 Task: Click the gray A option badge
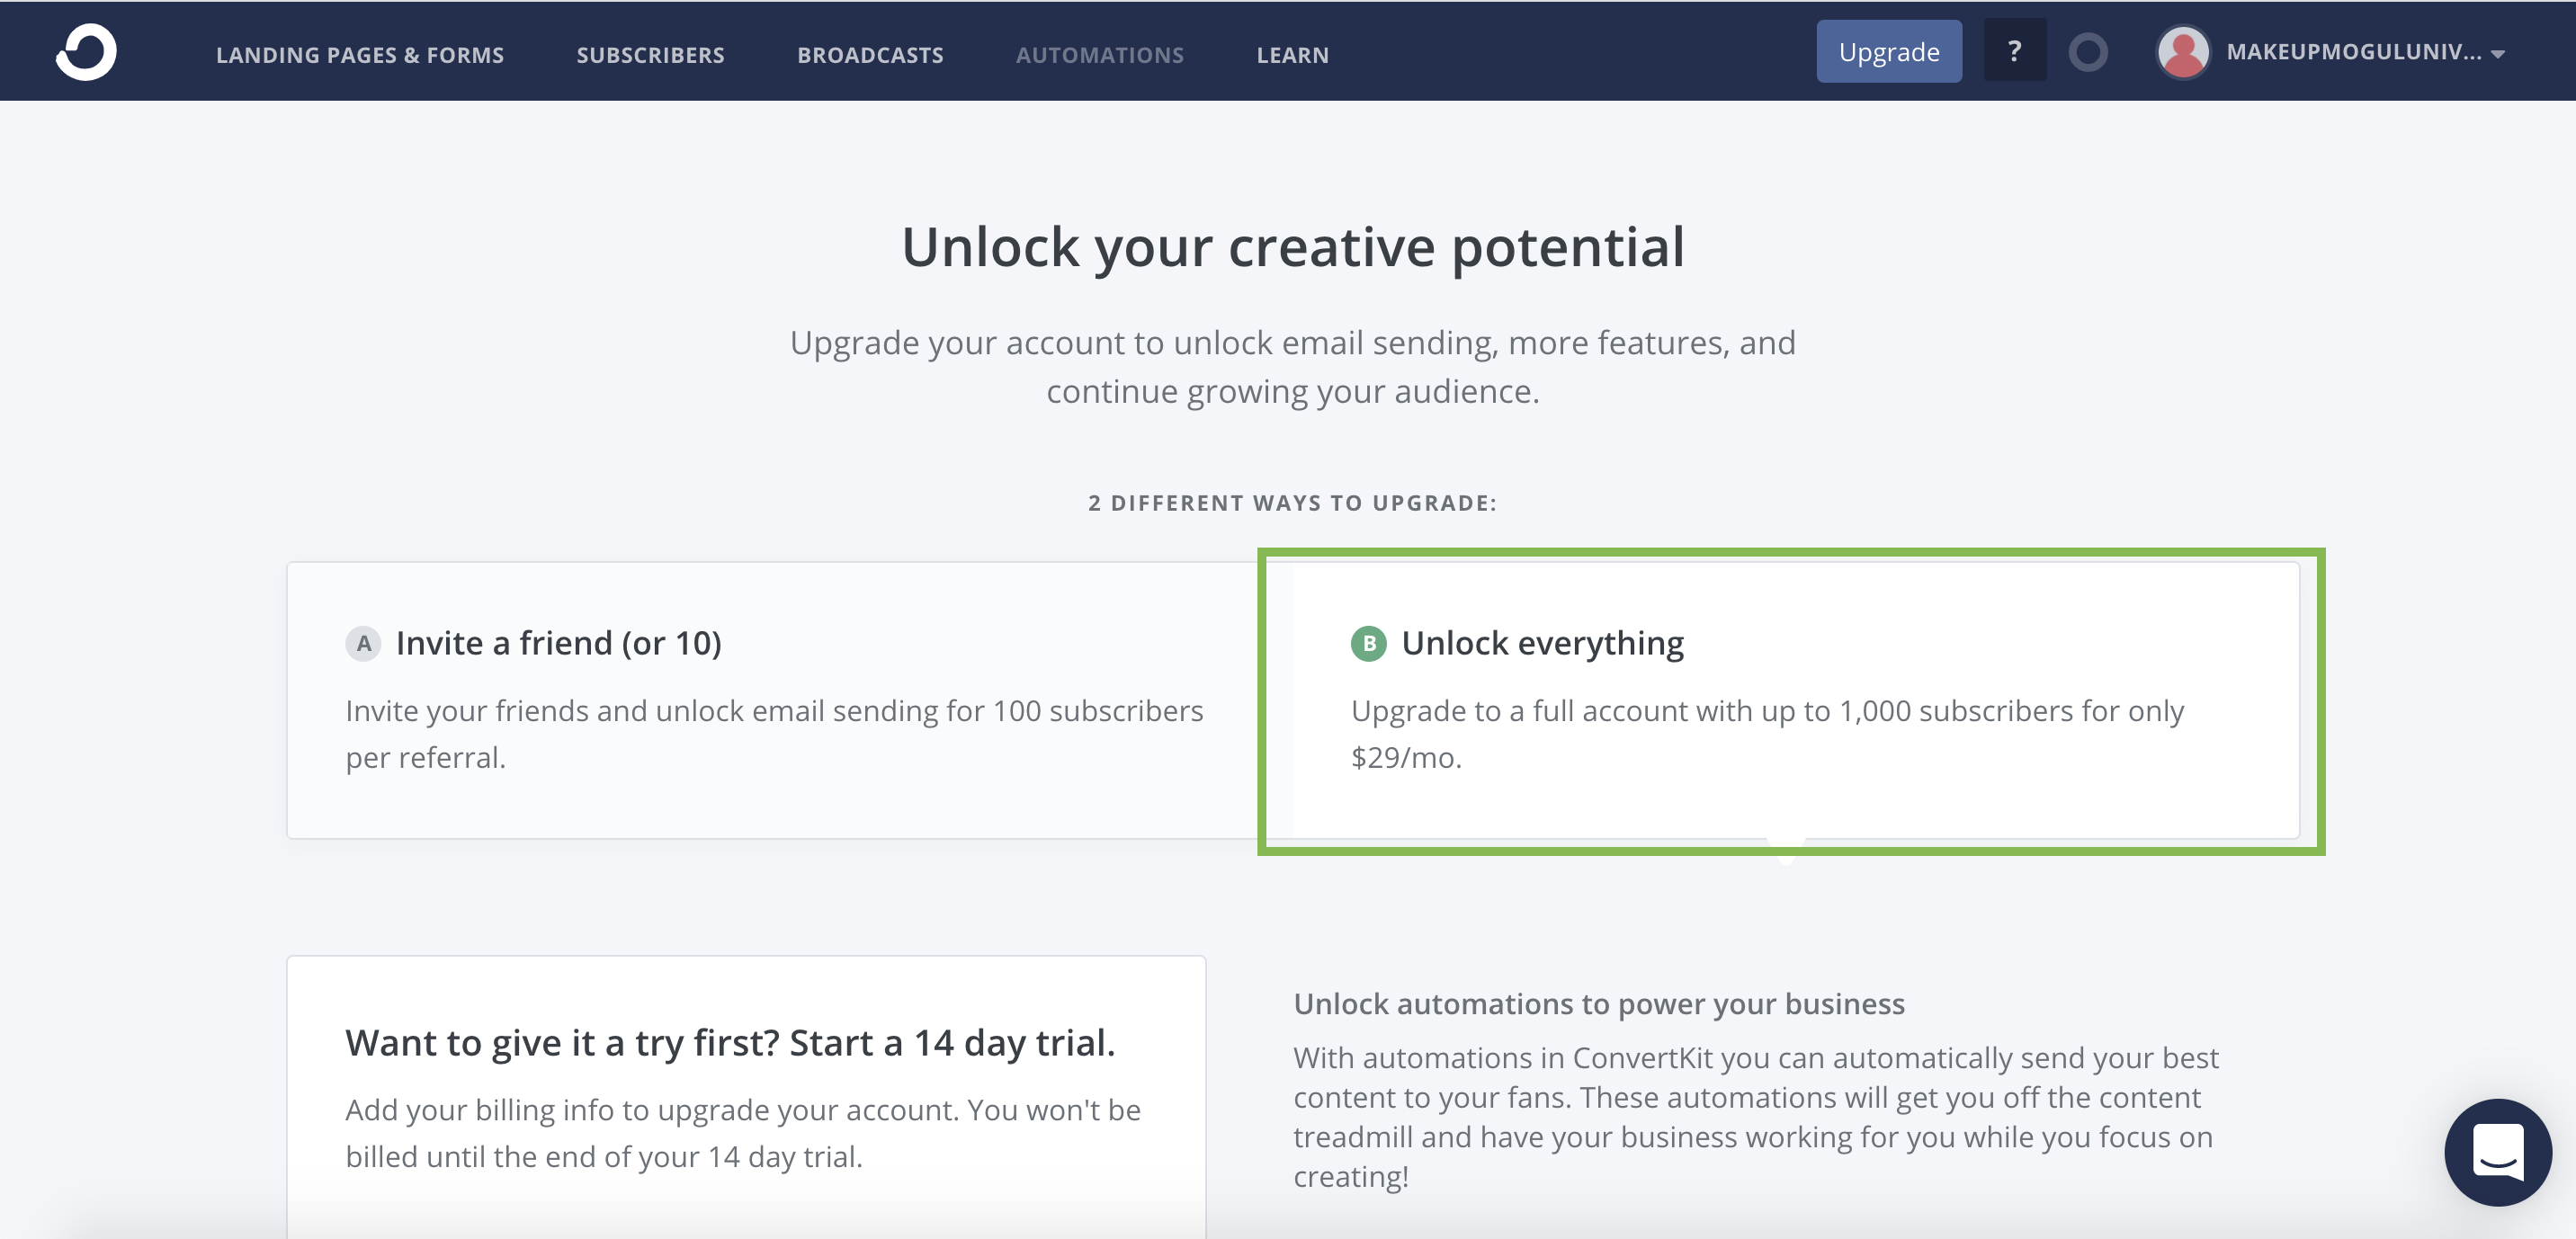pos(363,643)
